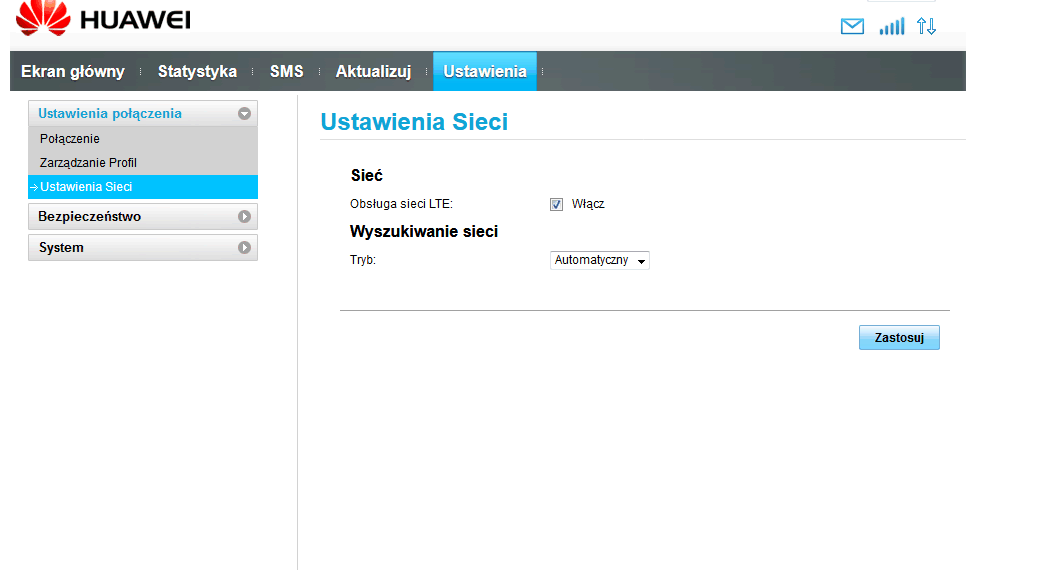Click the Włącz checkbox label
This screenshot has width=1061, height=570.
click(588, 204)
